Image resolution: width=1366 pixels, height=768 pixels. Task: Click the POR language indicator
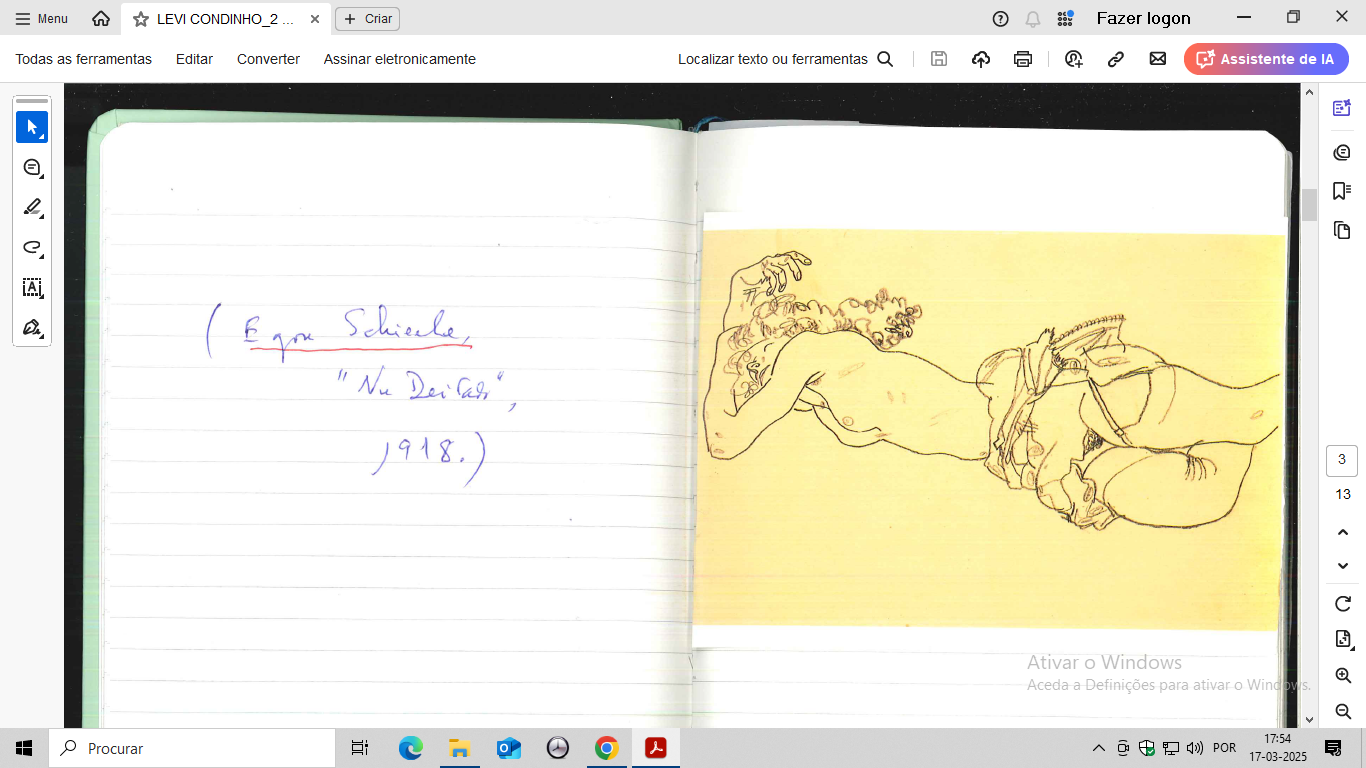[1224, 748]
